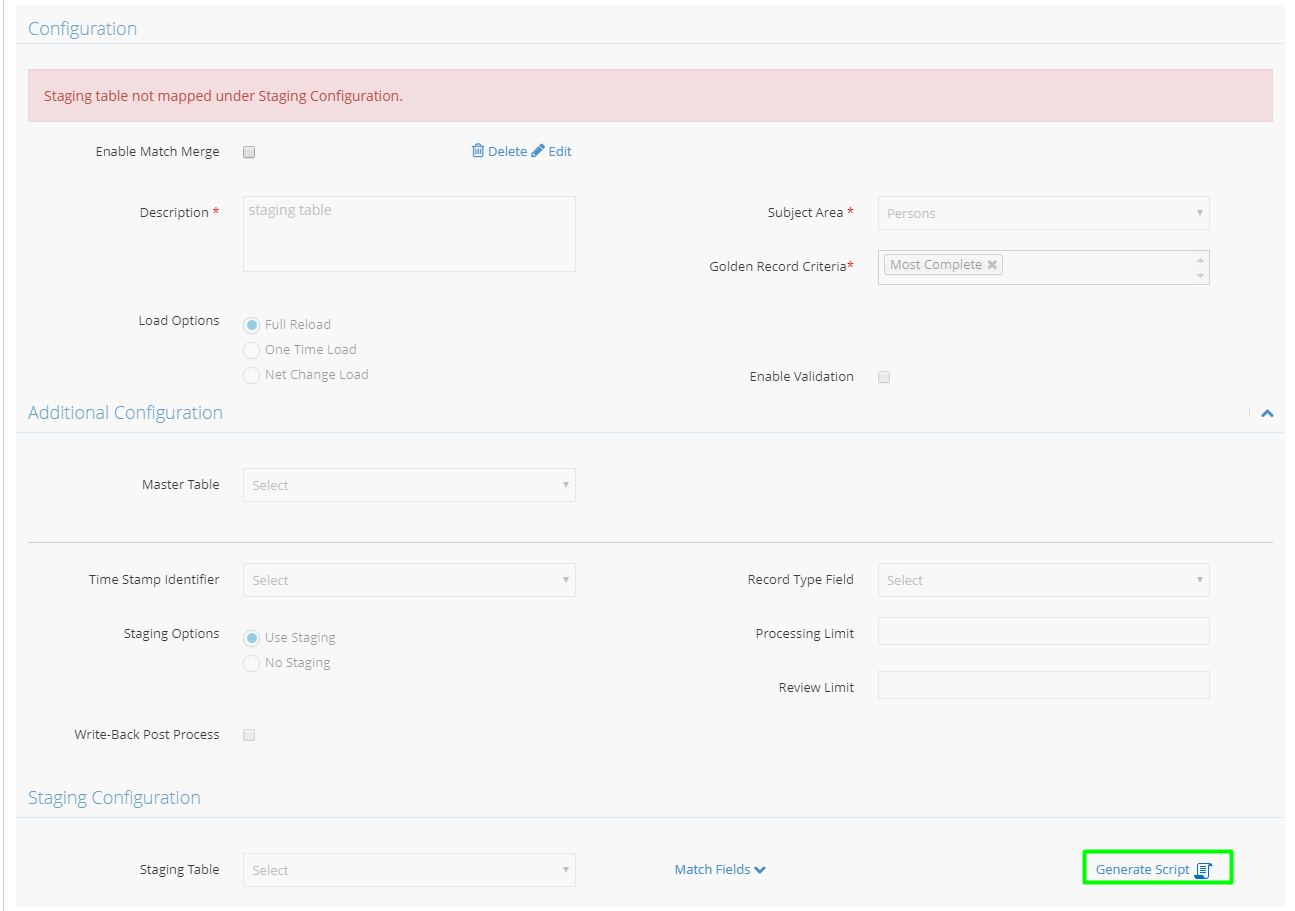Click the Staging Configuration section heading
The height and width of the screenshot is (911, 1295).
(x=114, y=798)
